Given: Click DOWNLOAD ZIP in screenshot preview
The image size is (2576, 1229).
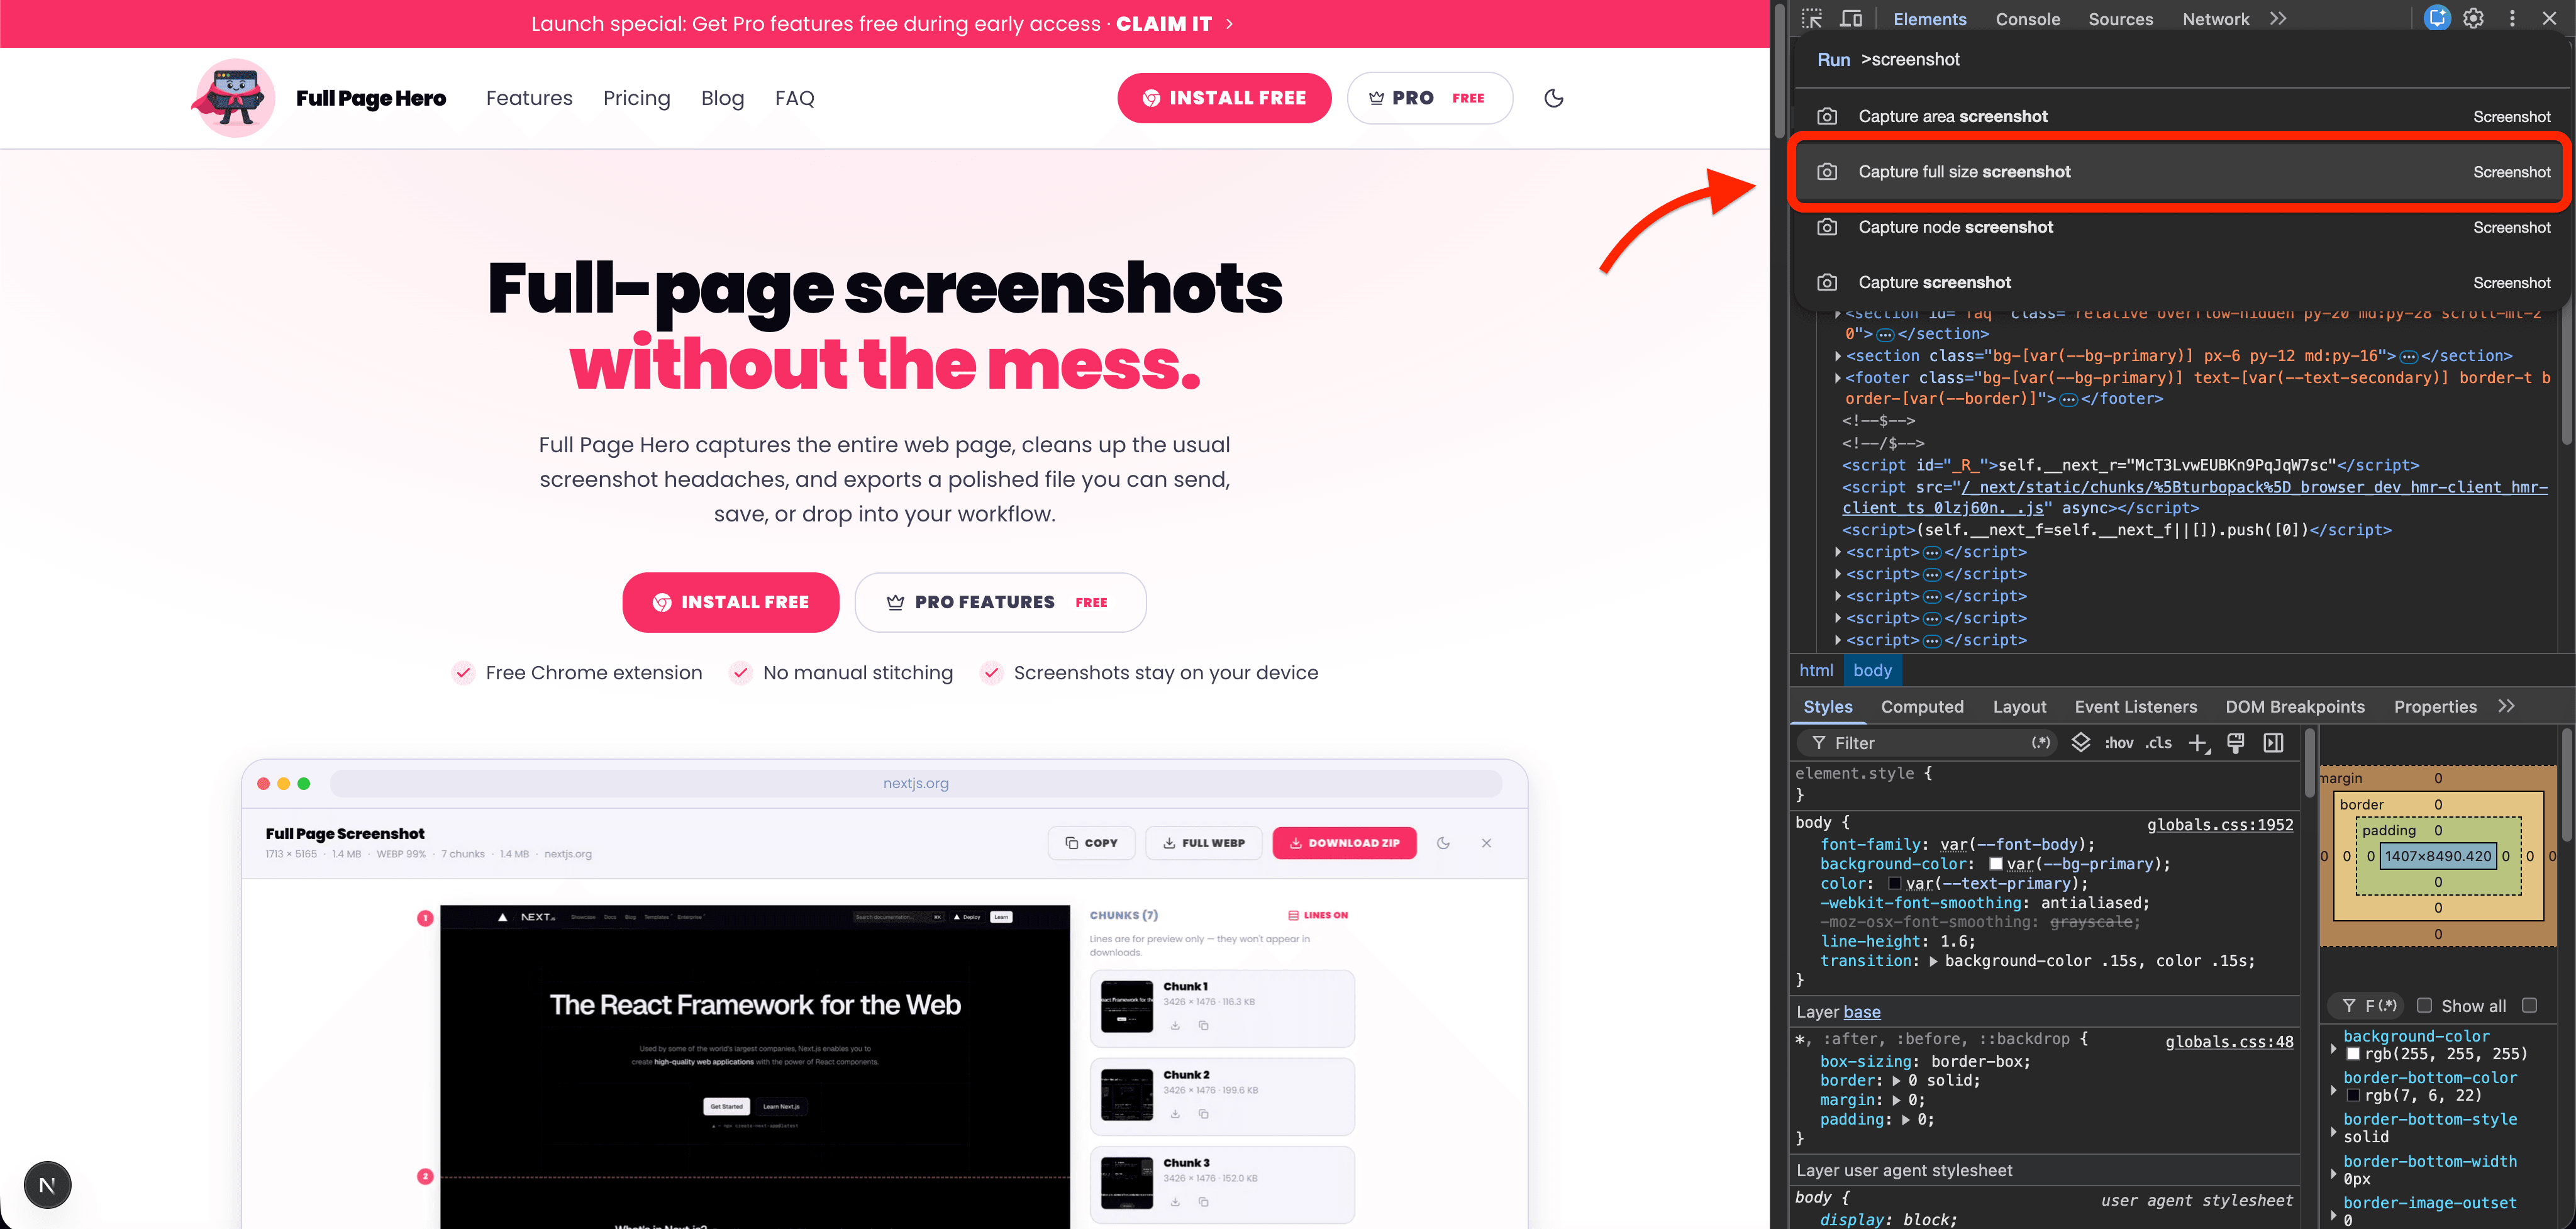Looking at the screenshot, I should 1344,843.
